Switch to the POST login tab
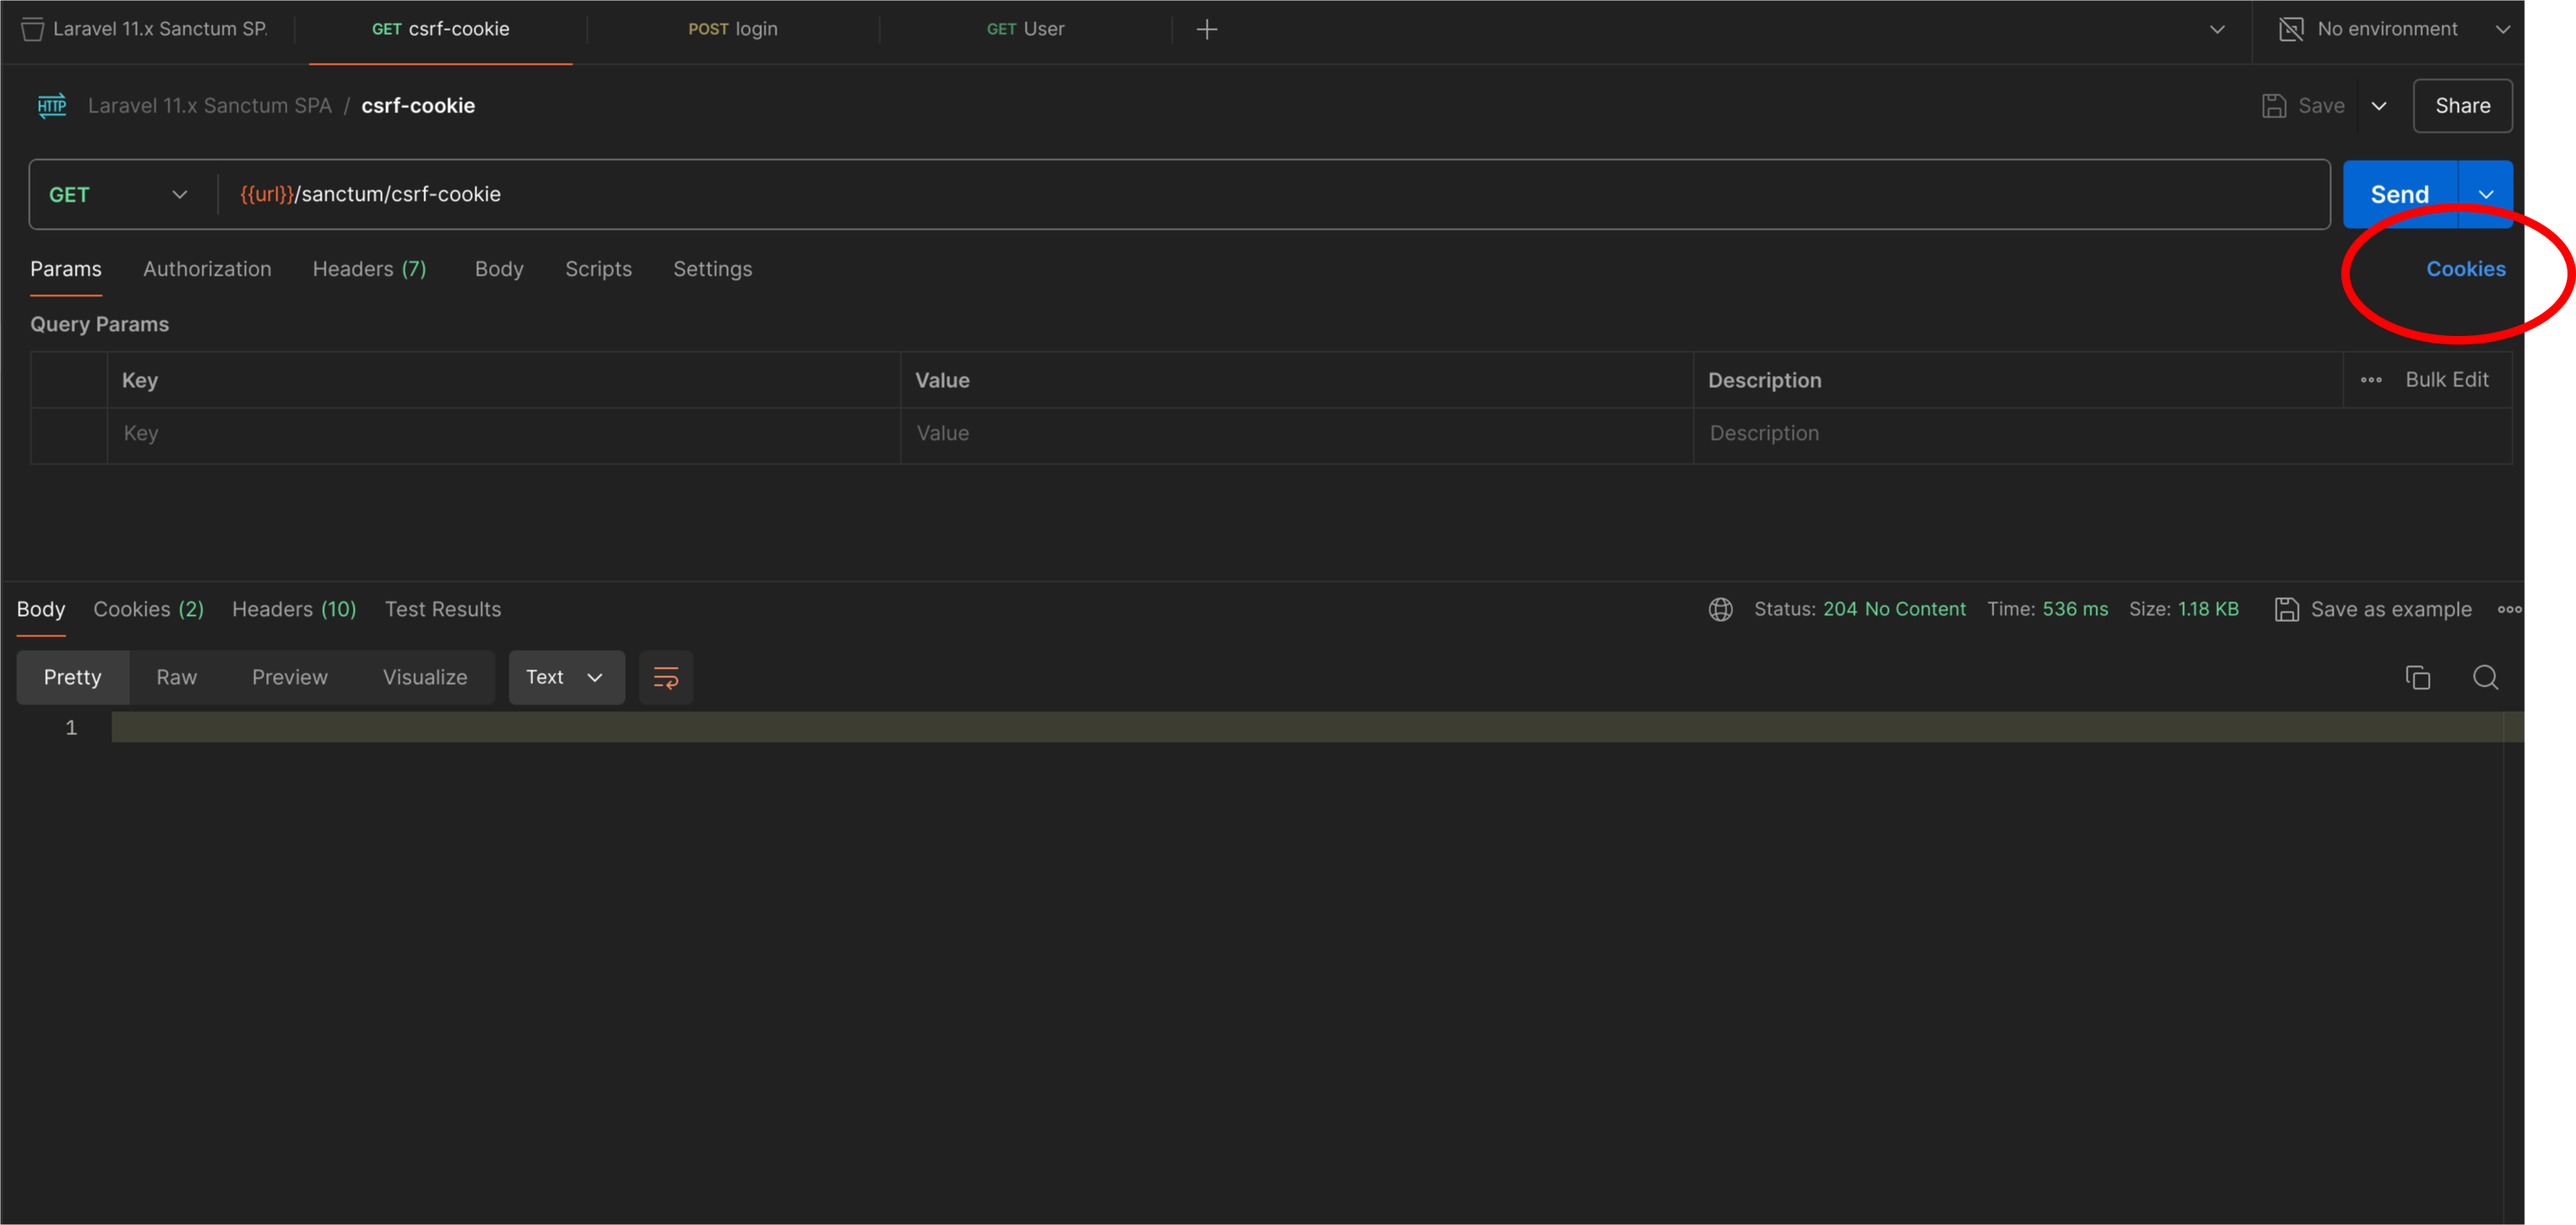Image resolution: width=2576 pixels, height=1225 pixels. pyautogui.click(x=733, y=29)
